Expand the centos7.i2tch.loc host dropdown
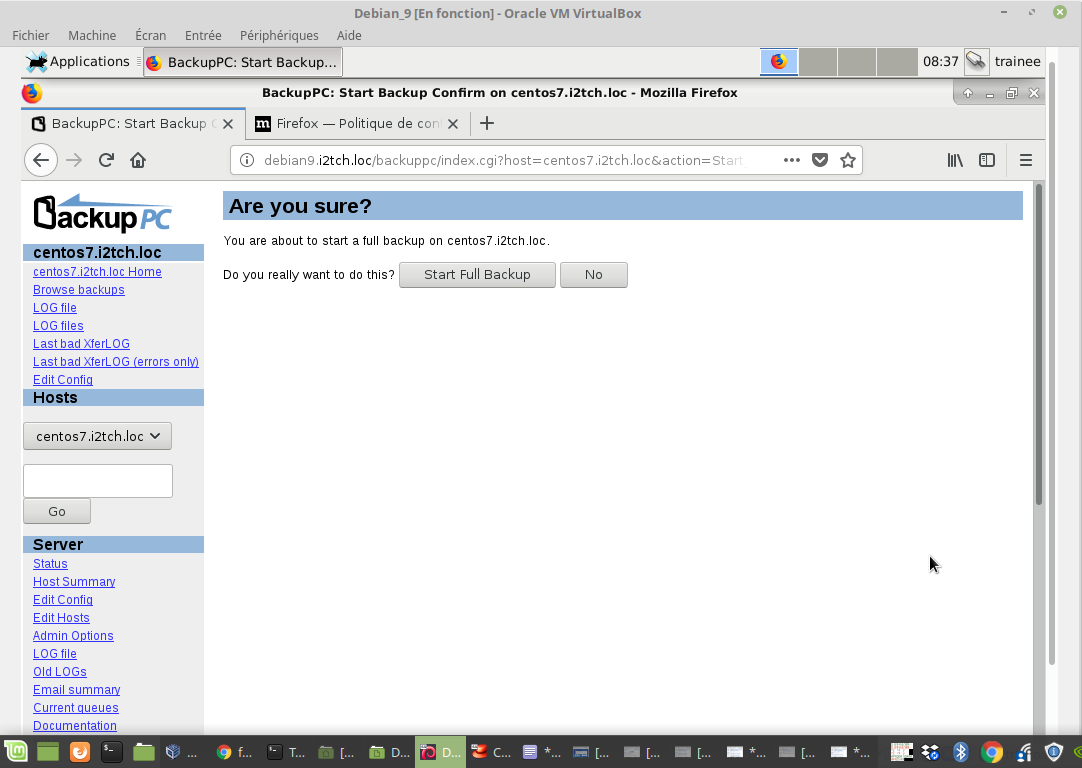 (x=97, y=436)
